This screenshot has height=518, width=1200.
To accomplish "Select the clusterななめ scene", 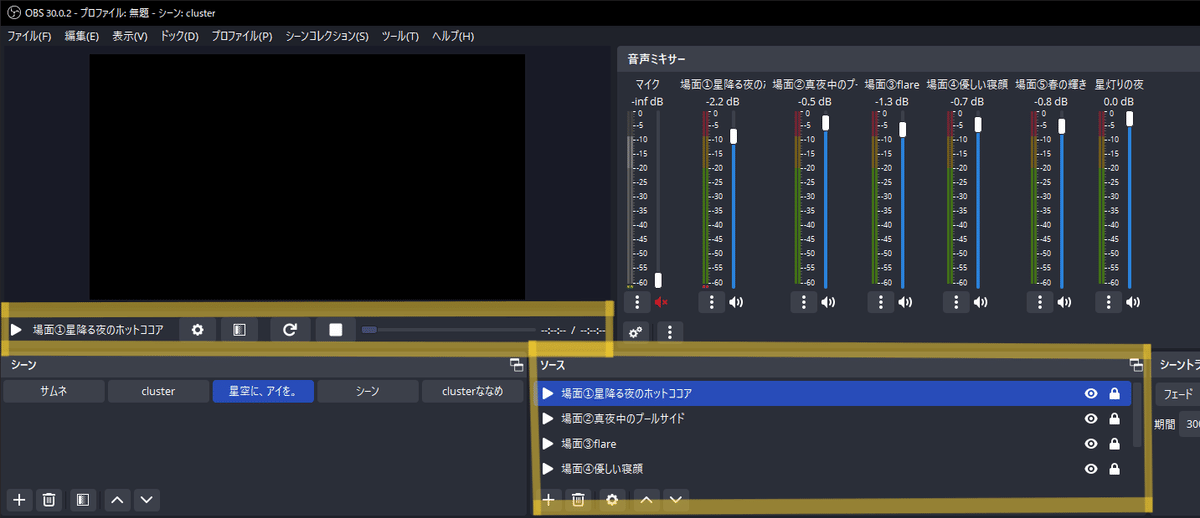I will pyautogui.click(x=472, y=391).
